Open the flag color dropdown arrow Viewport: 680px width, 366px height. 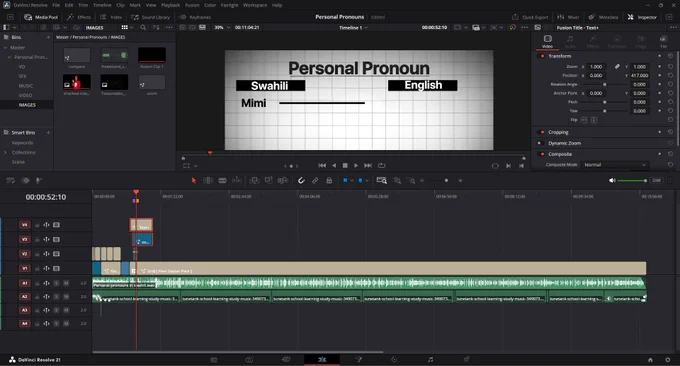(351, 180)
